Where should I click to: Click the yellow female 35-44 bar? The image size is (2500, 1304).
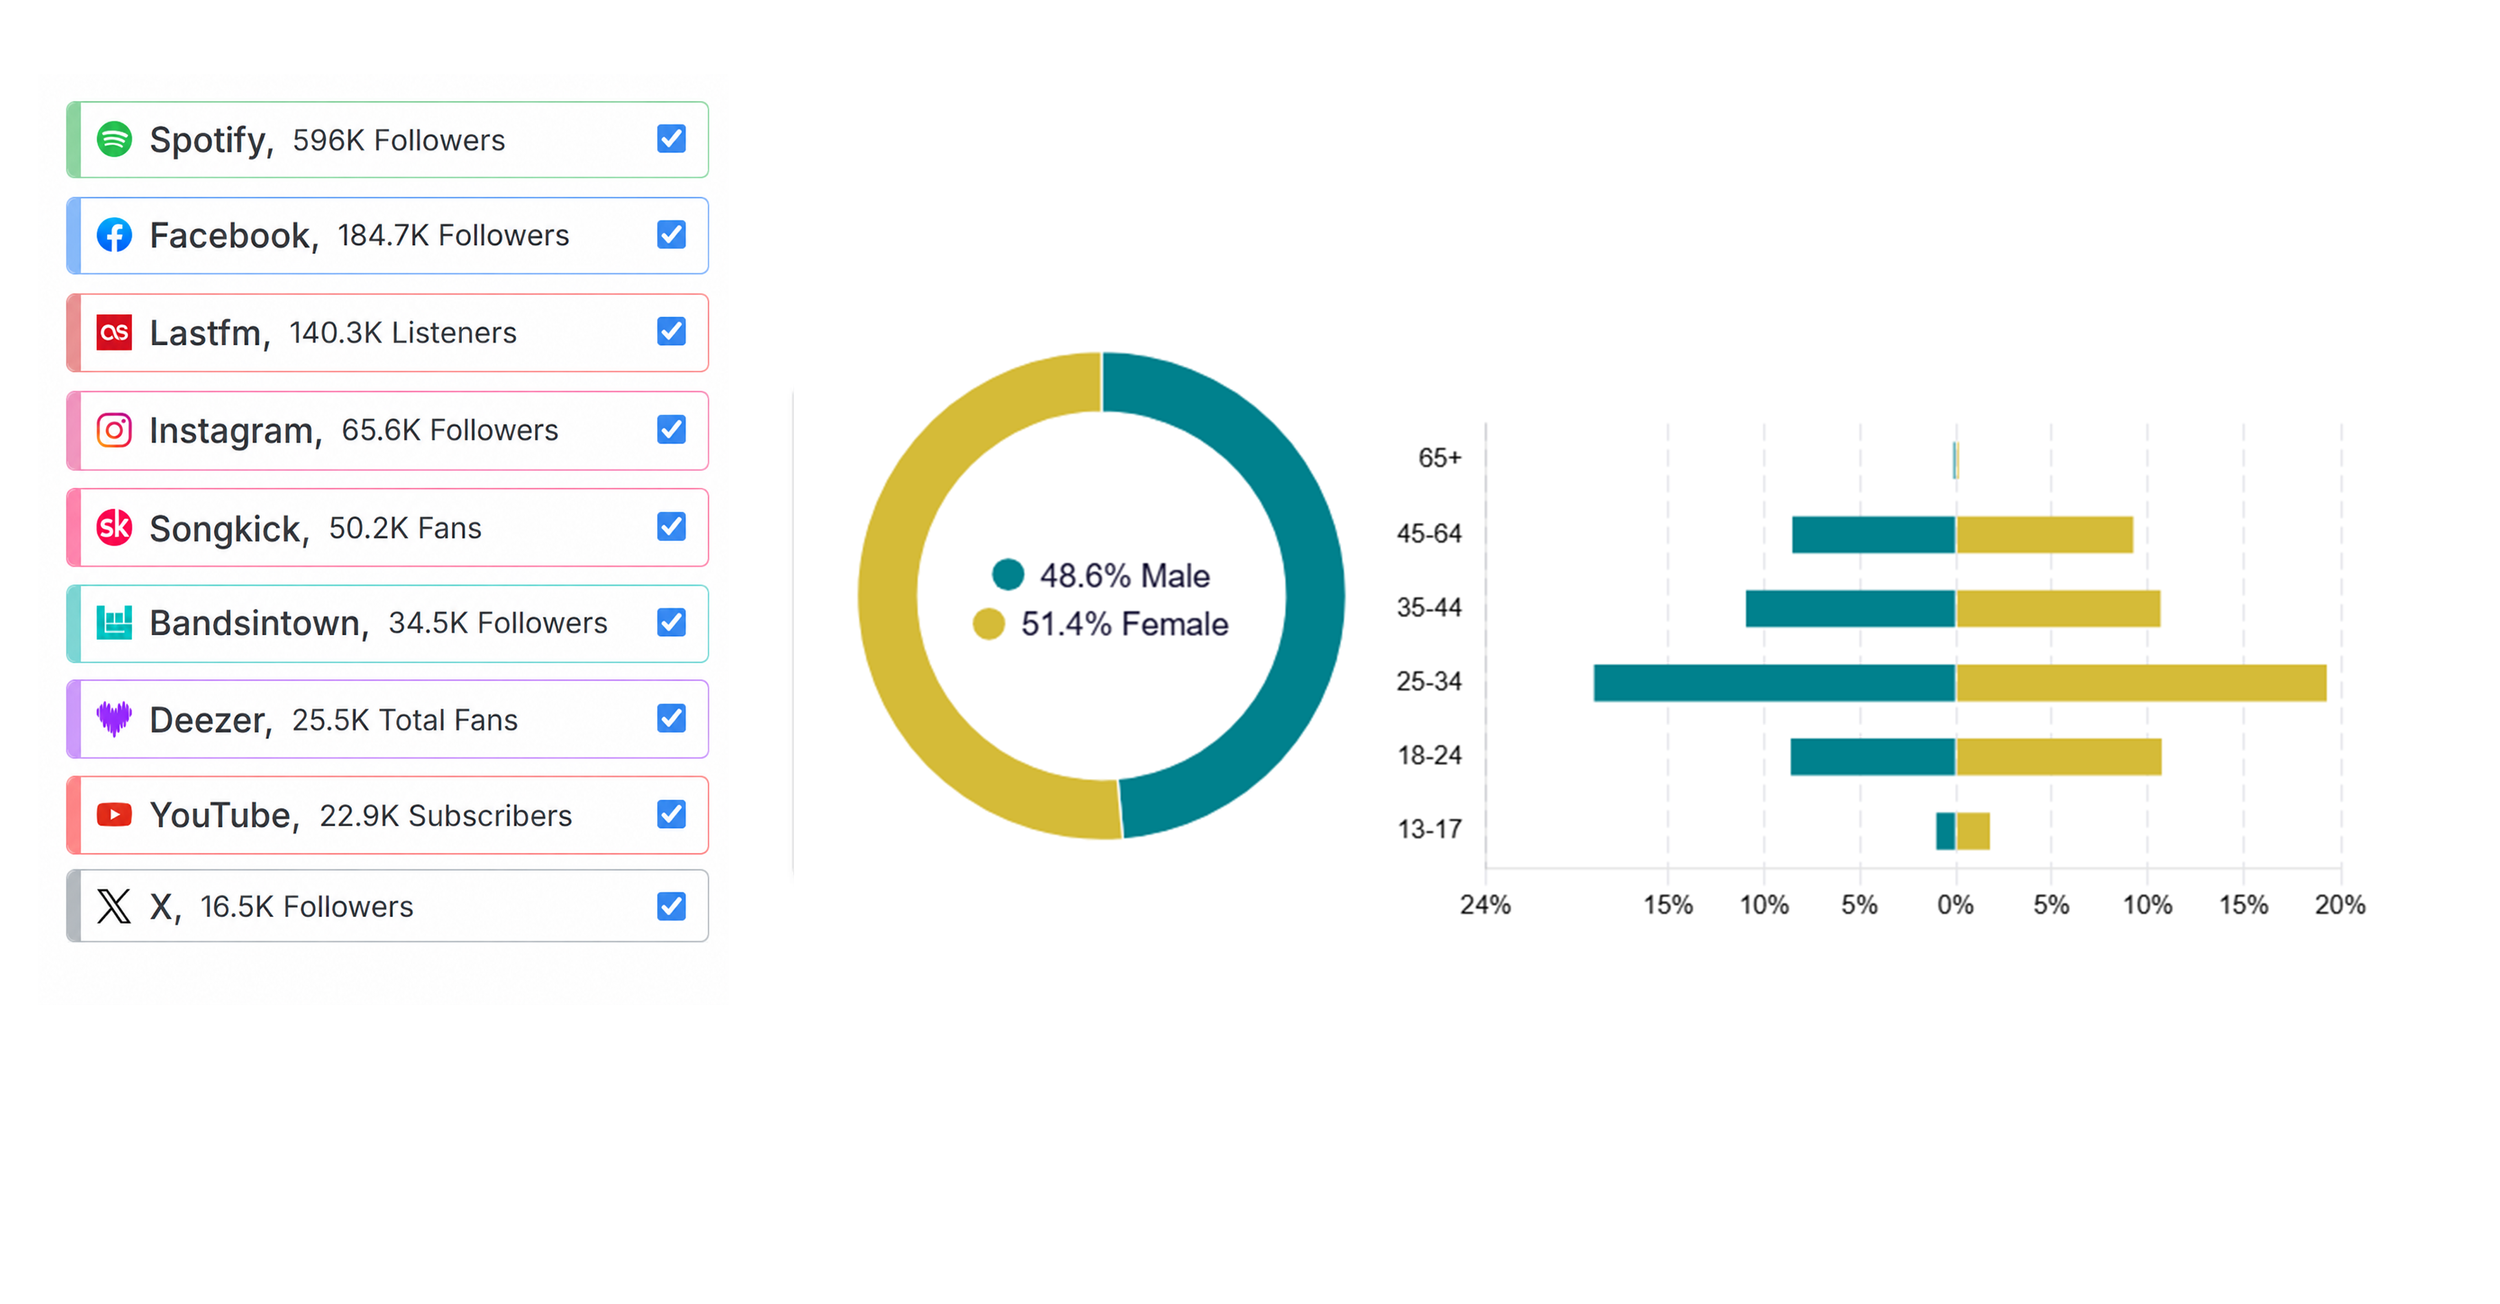(x=2058, y=609)
